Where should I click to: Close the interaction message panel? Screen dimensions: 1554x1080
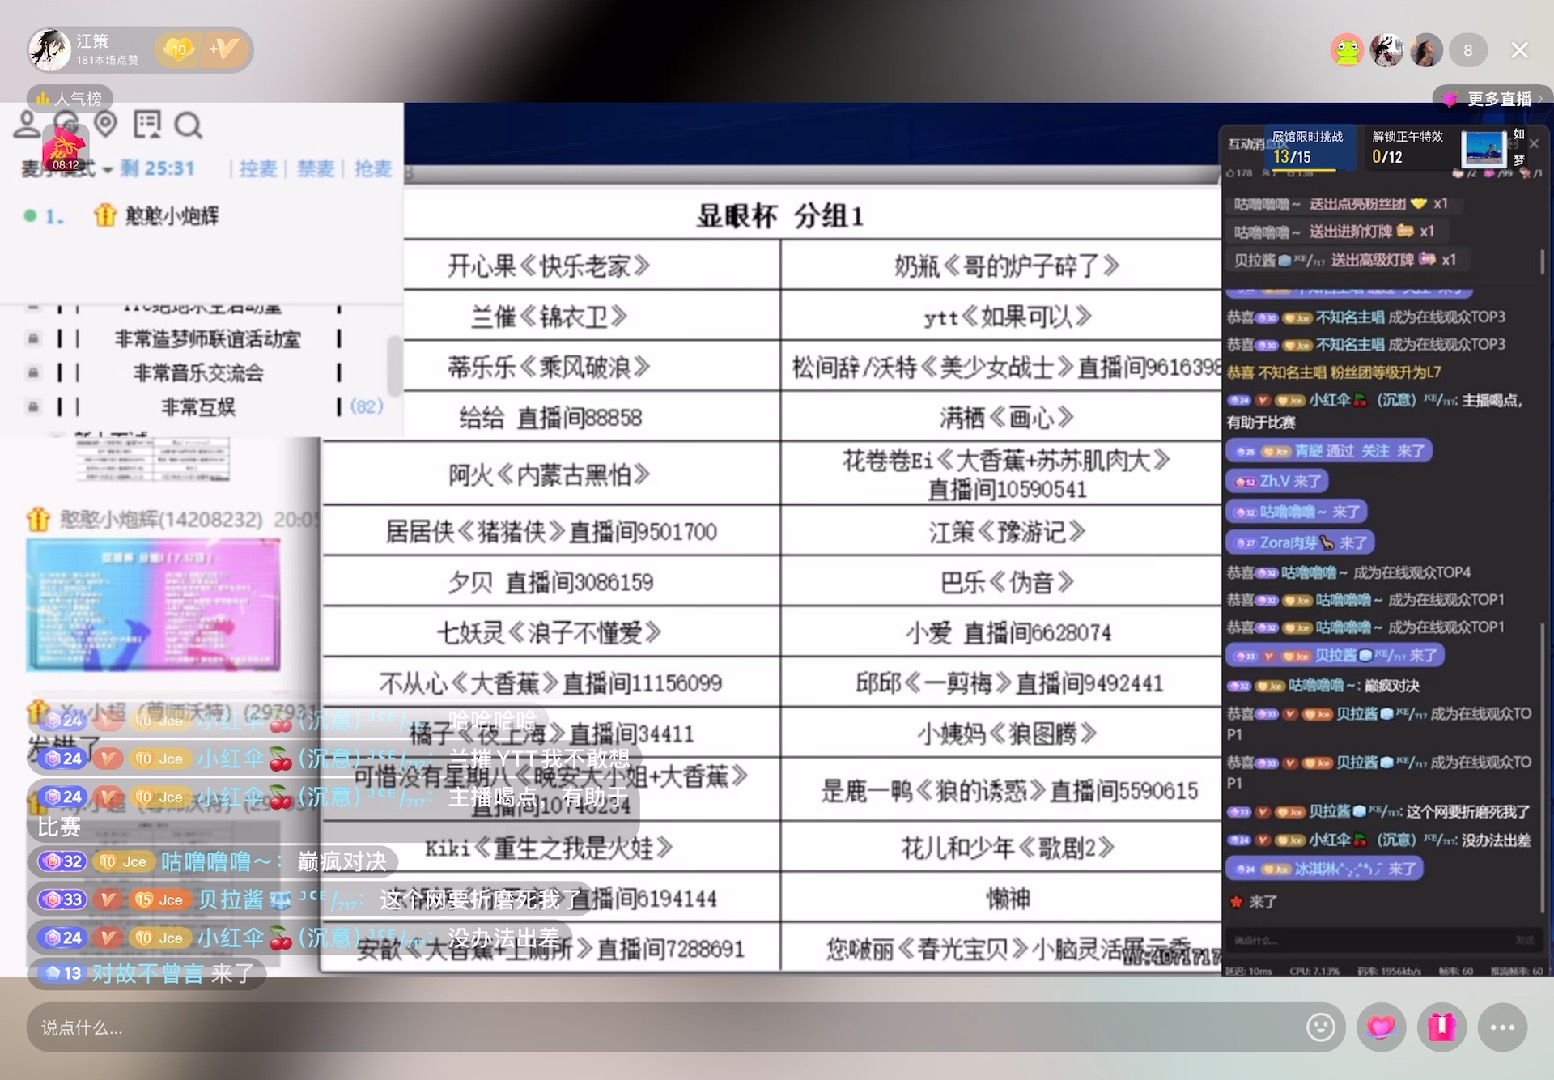1535,144
